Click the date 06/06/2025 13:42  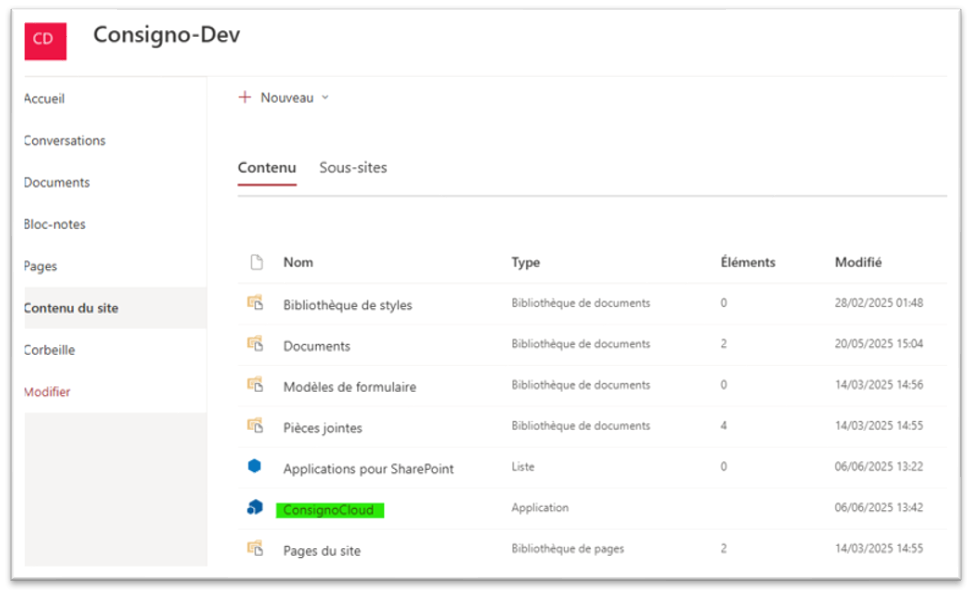coord(878,507)
